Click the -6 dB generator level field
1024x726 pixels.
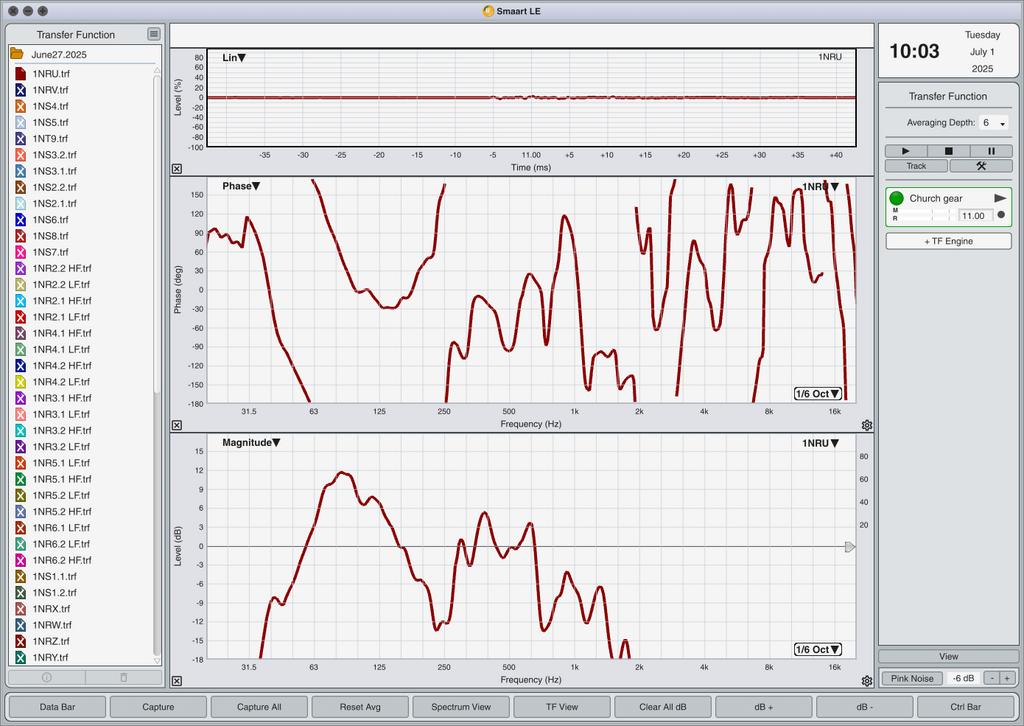(963, 678)
